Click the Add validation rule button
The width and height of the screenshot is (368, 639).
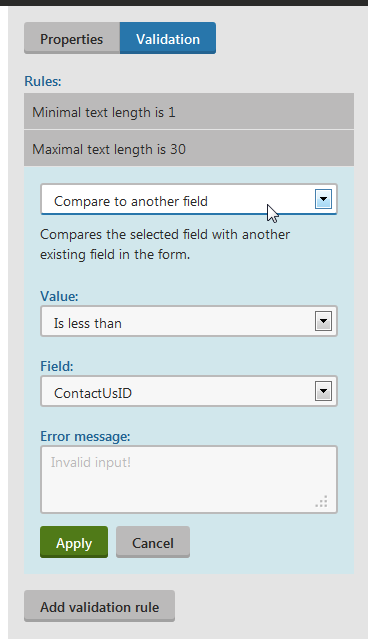99,606
